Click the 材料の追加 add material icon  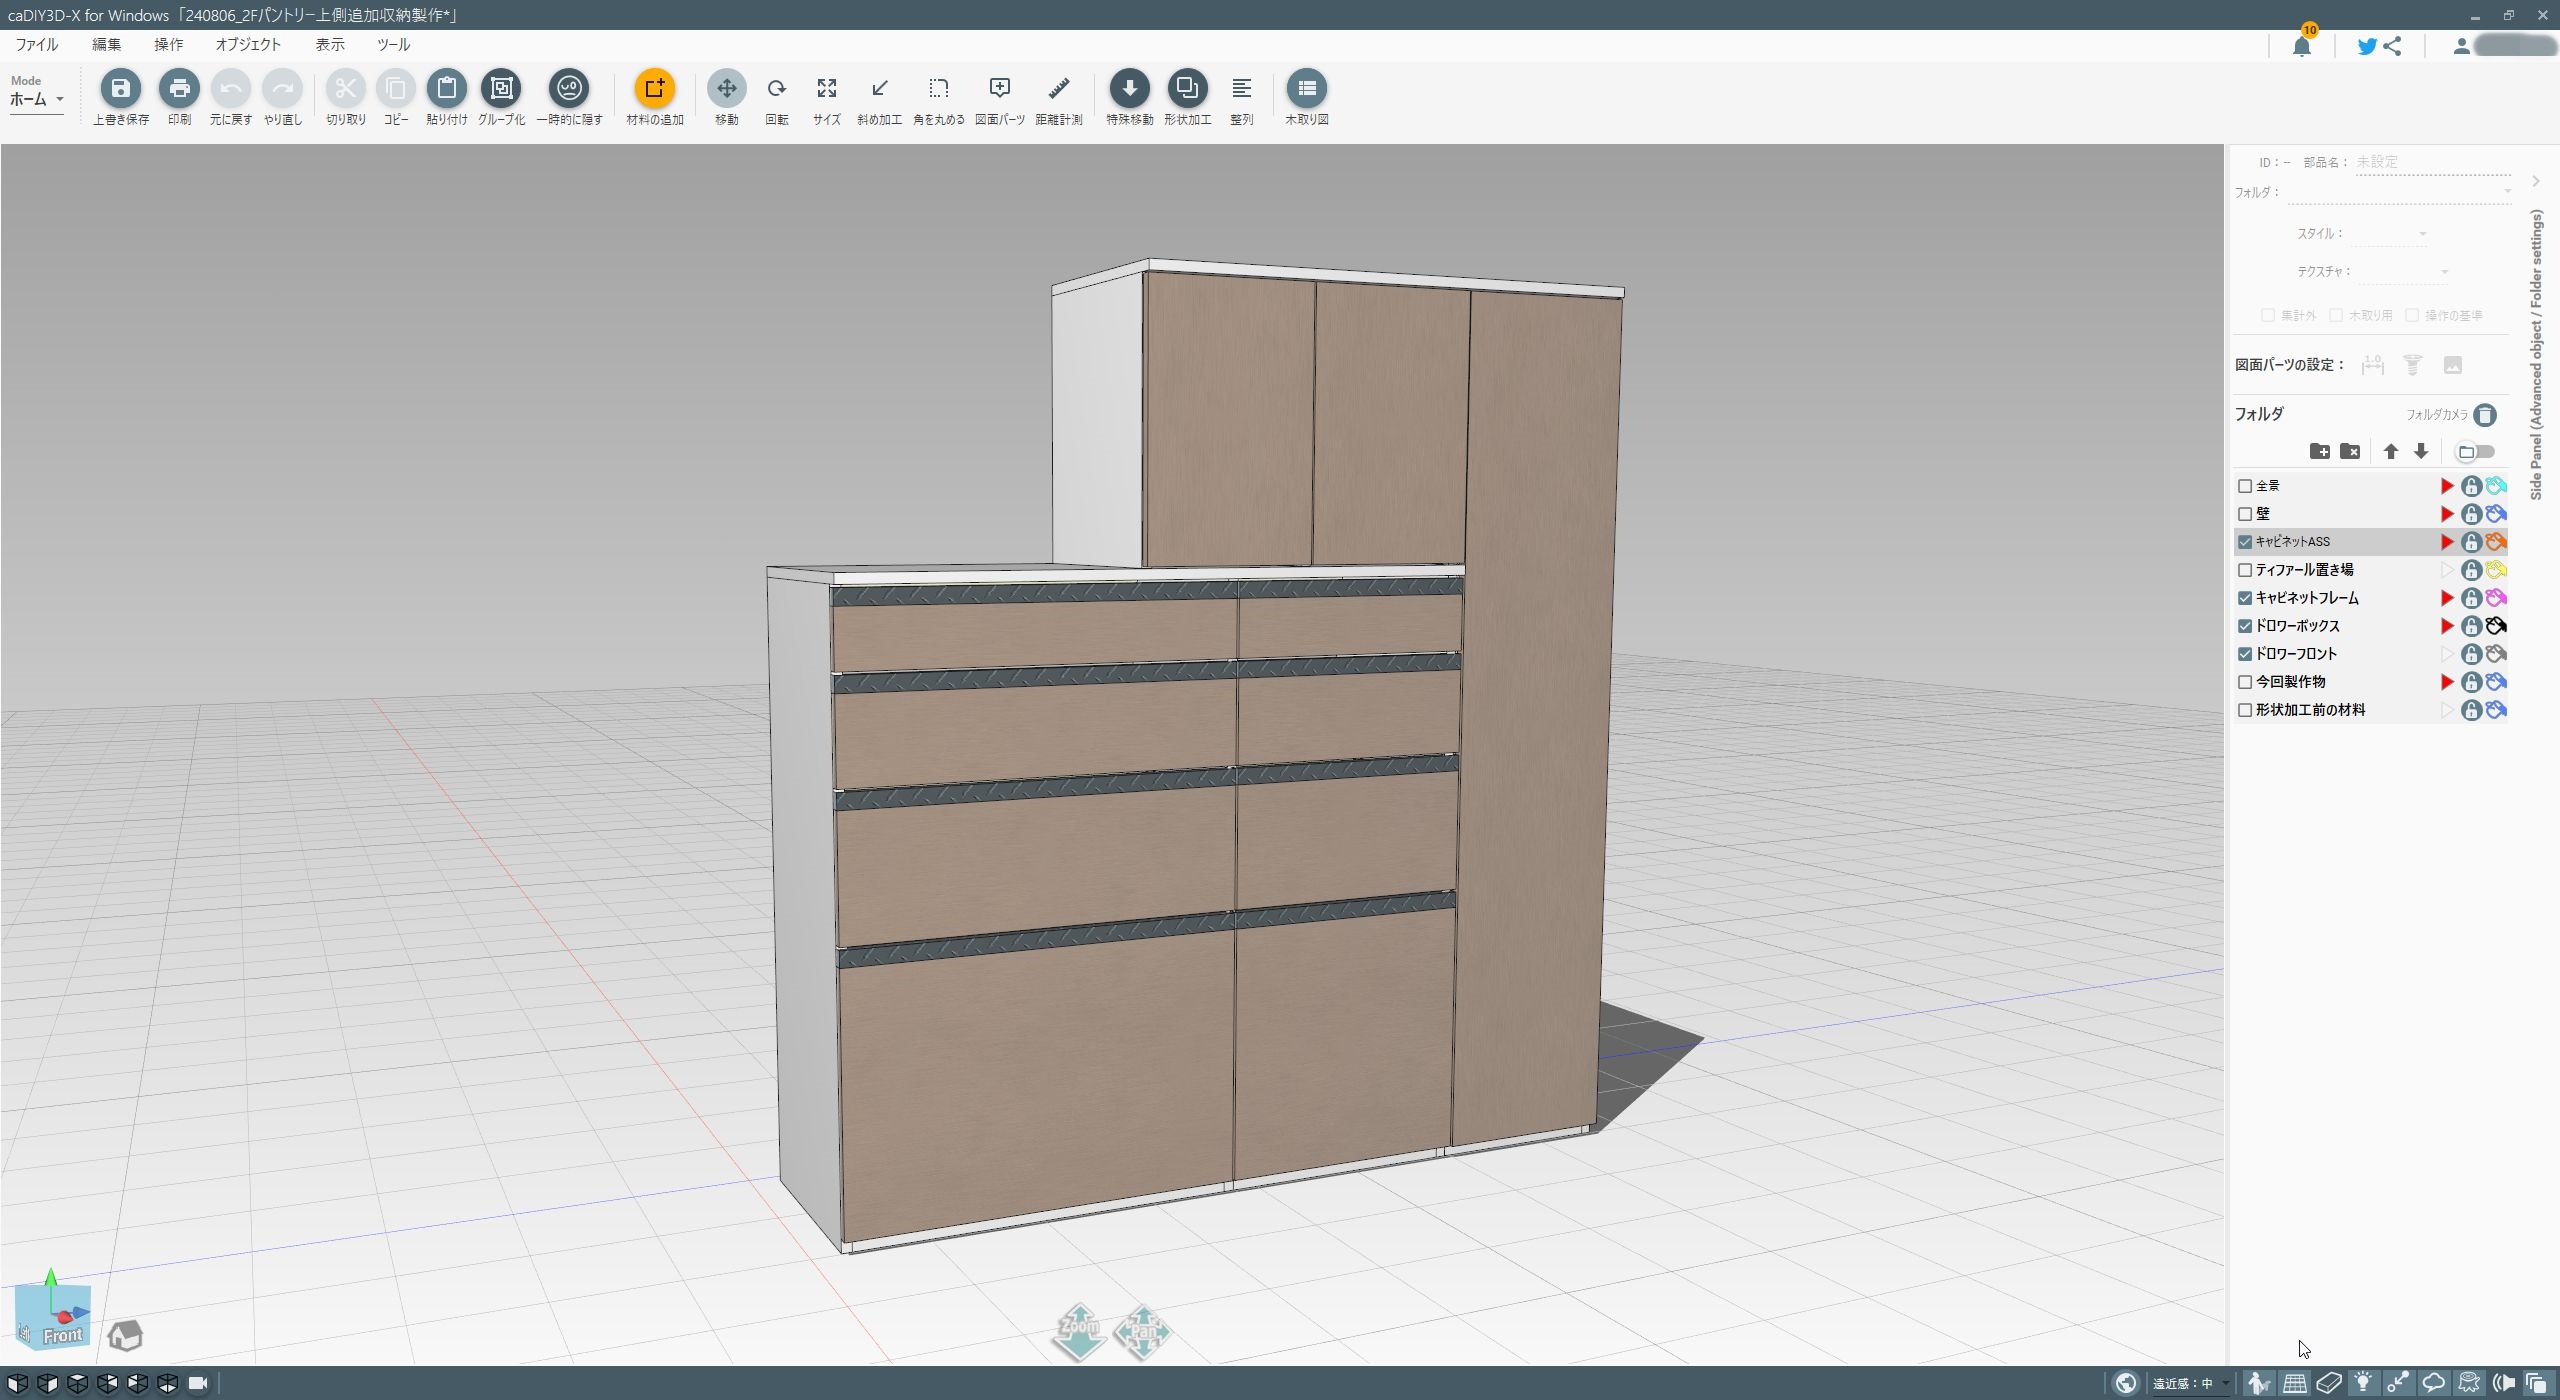click(654, 89)
